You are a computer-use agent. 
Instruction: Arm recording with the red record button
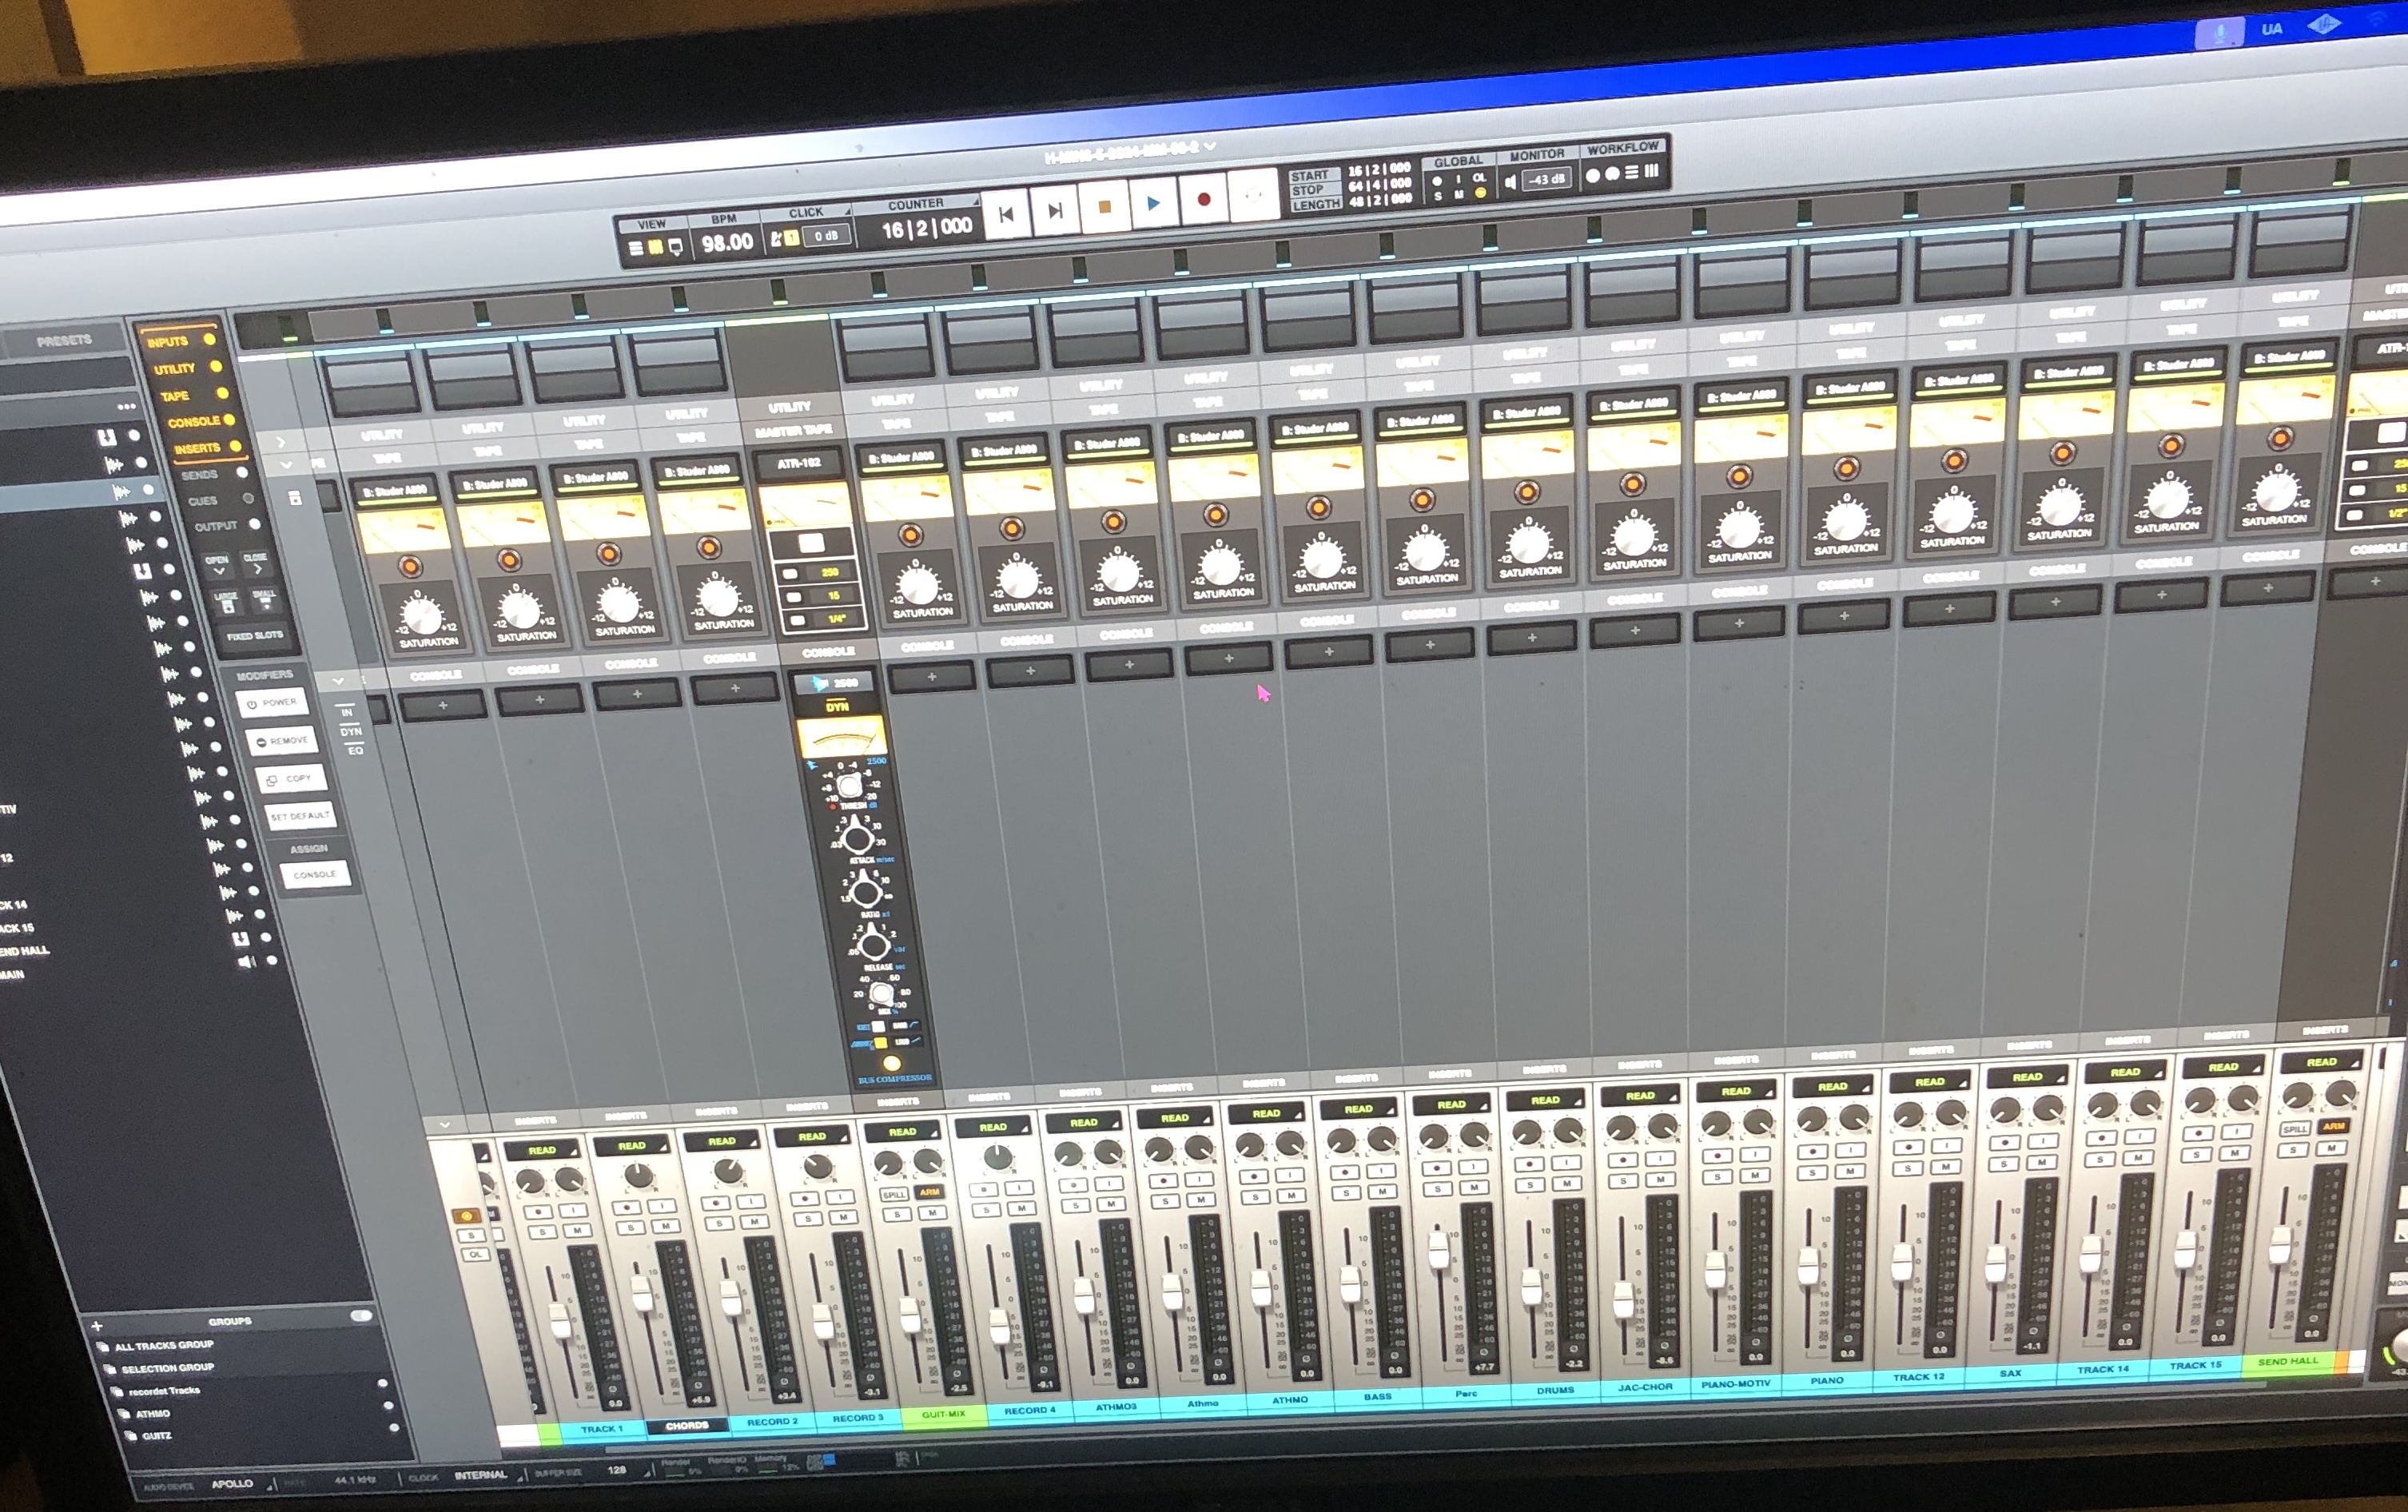point(1203,200)
